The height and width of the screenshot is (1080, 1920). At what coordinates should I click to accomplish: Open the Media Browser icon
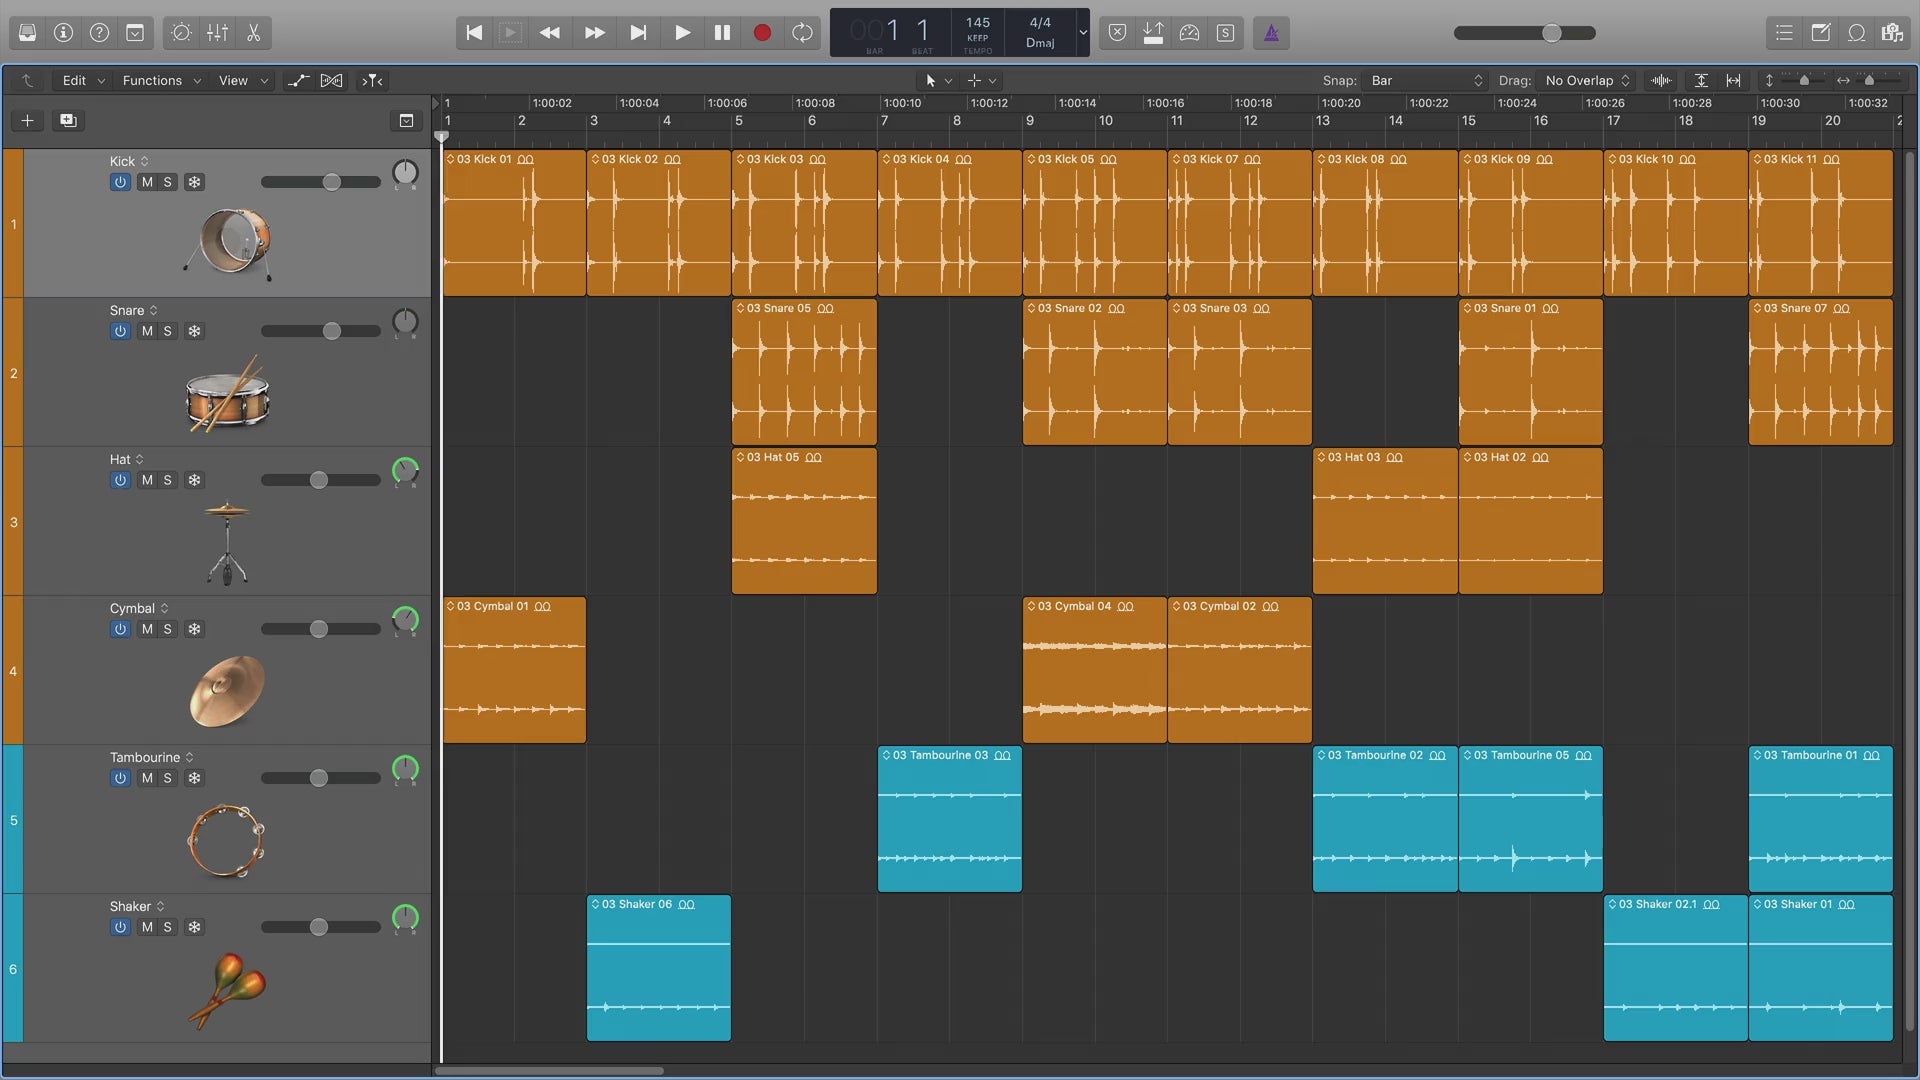coord(1892,33)
